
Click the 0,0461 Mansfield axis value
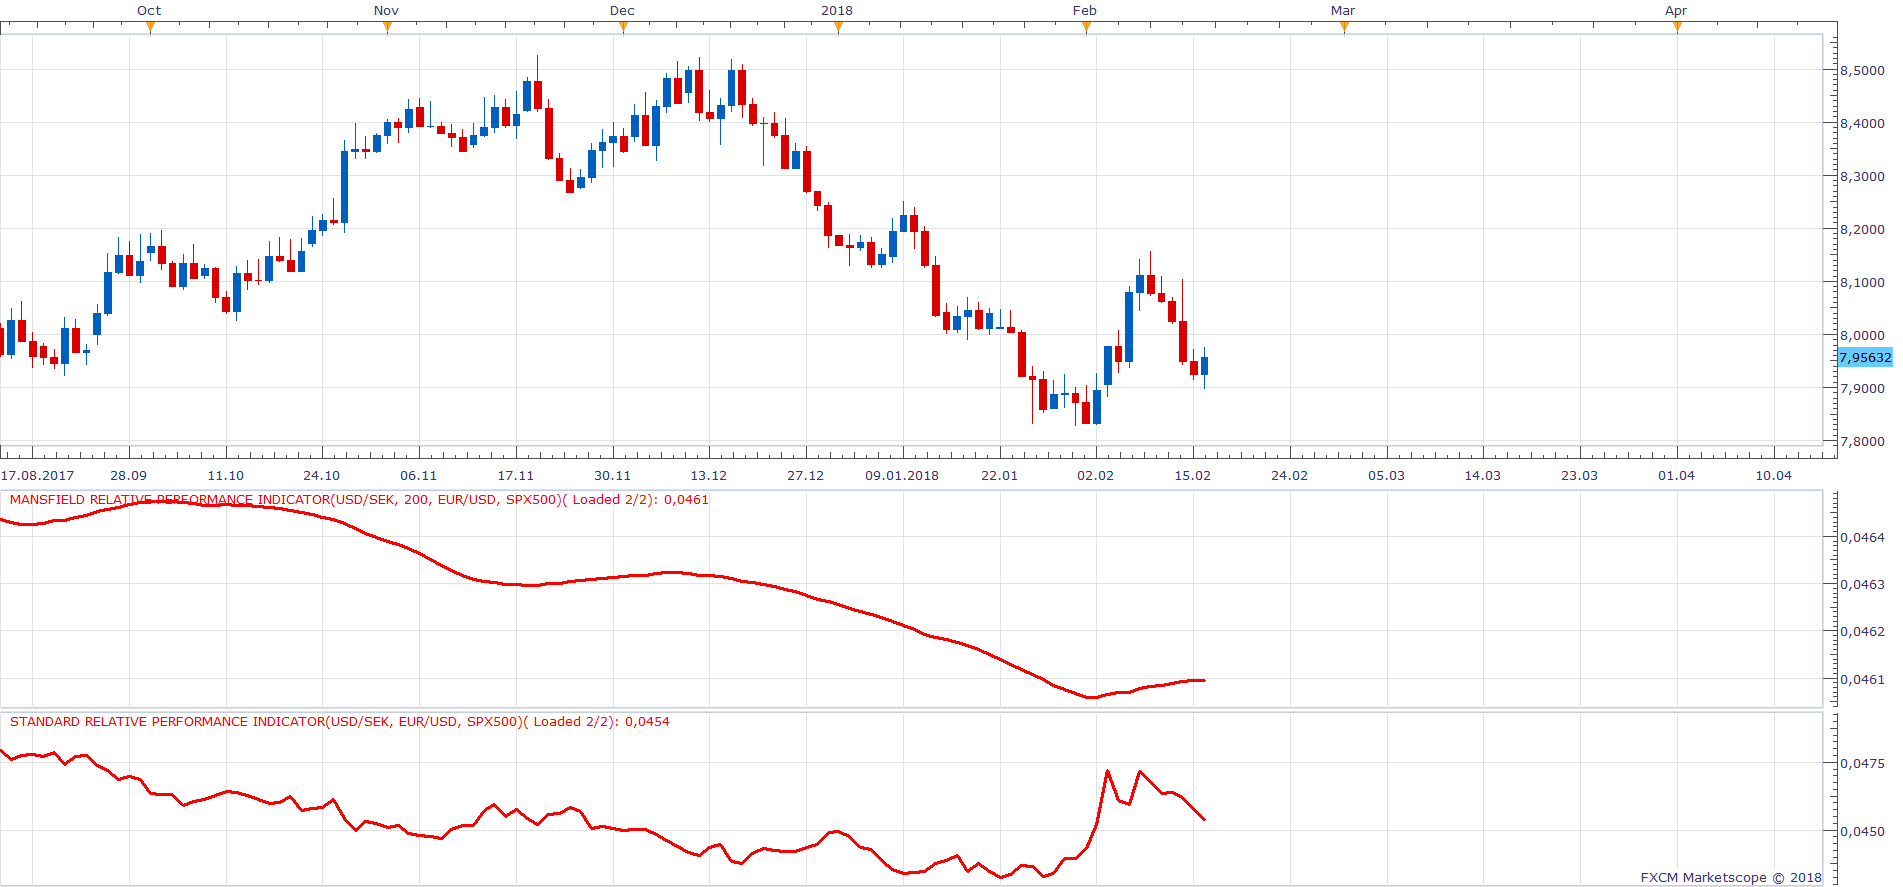coord(1862,679)
